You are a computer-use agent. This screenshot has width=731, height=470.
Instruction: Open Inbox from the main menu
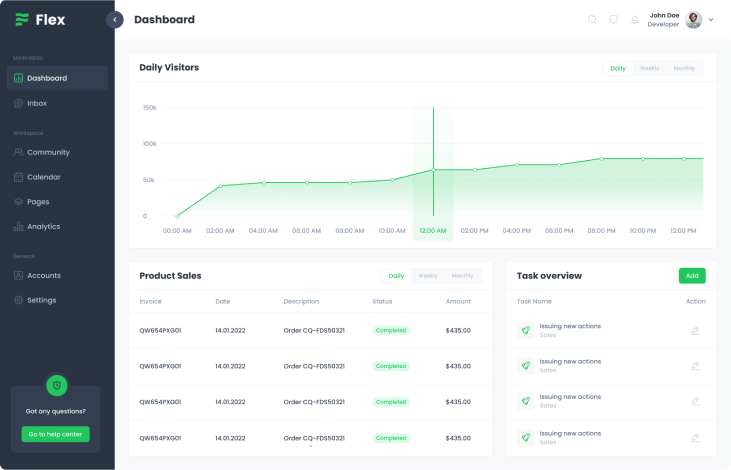point(37,103)
